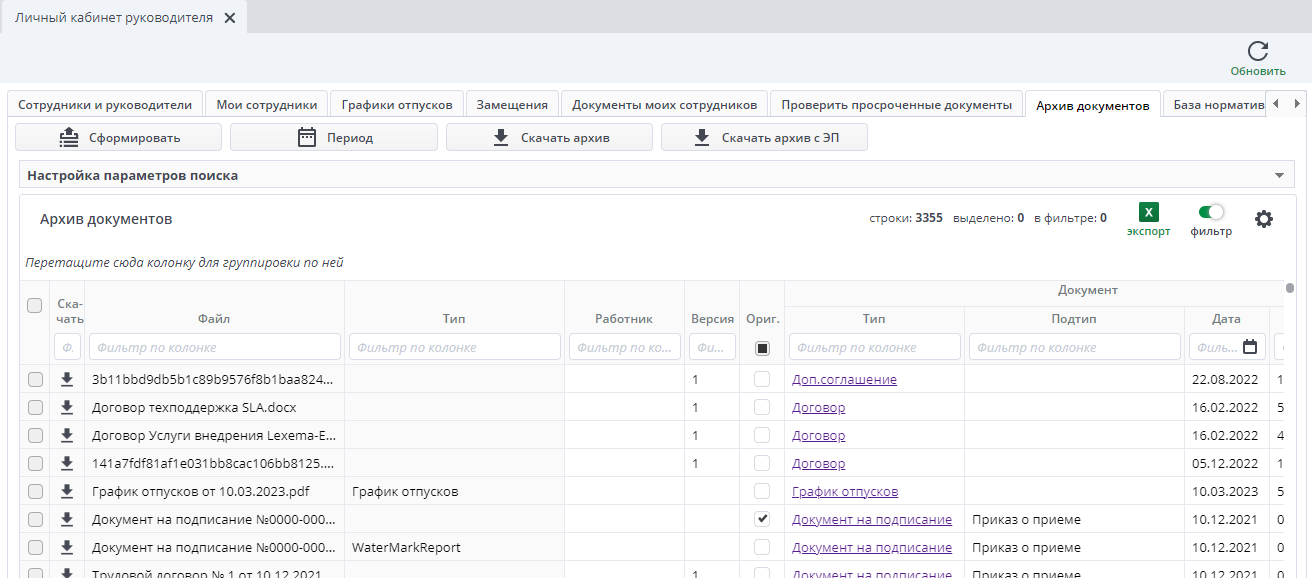Check Ориг. checkbox for WaterMarkReport row
The height and width of the screenshot is (578, 1312).
(762, 547)
